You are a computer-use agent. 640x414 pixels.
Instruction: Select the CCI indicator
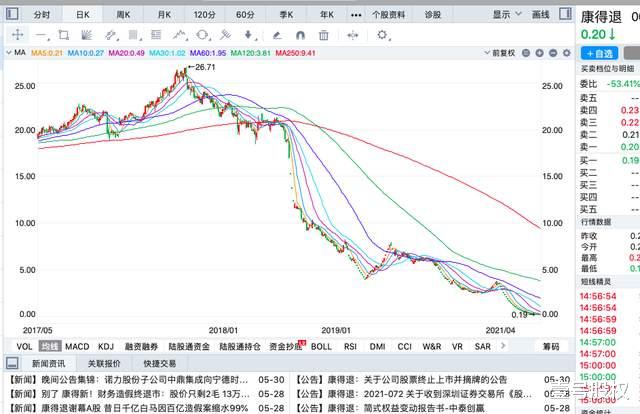click(404, 346)
